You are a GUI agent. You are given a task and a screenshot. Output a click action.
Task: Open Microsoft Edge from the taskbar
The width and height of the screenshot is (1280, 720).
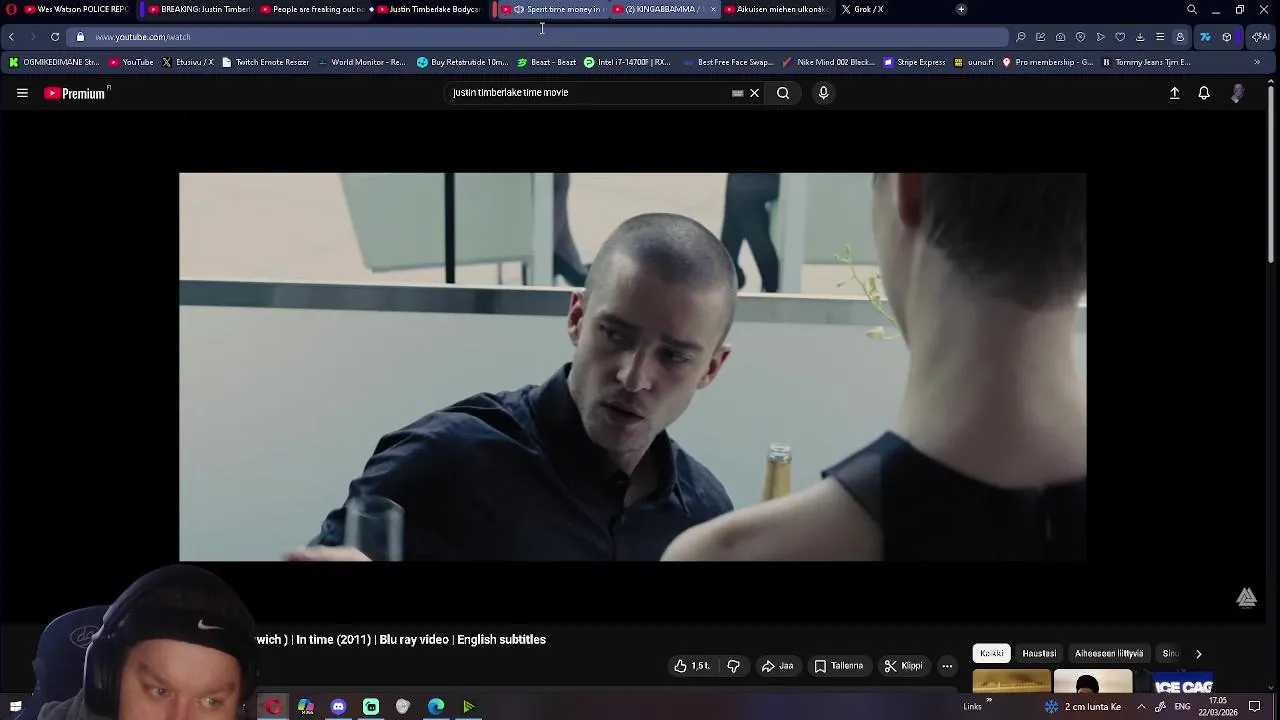436,707
